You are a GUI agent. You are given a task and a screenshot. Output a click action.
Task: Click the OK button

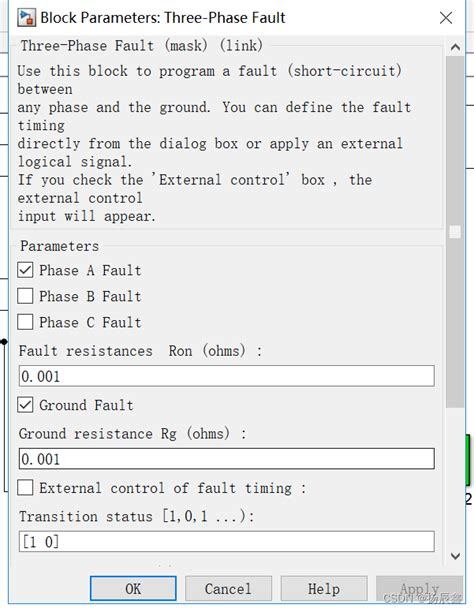click(x=133, y=589)
